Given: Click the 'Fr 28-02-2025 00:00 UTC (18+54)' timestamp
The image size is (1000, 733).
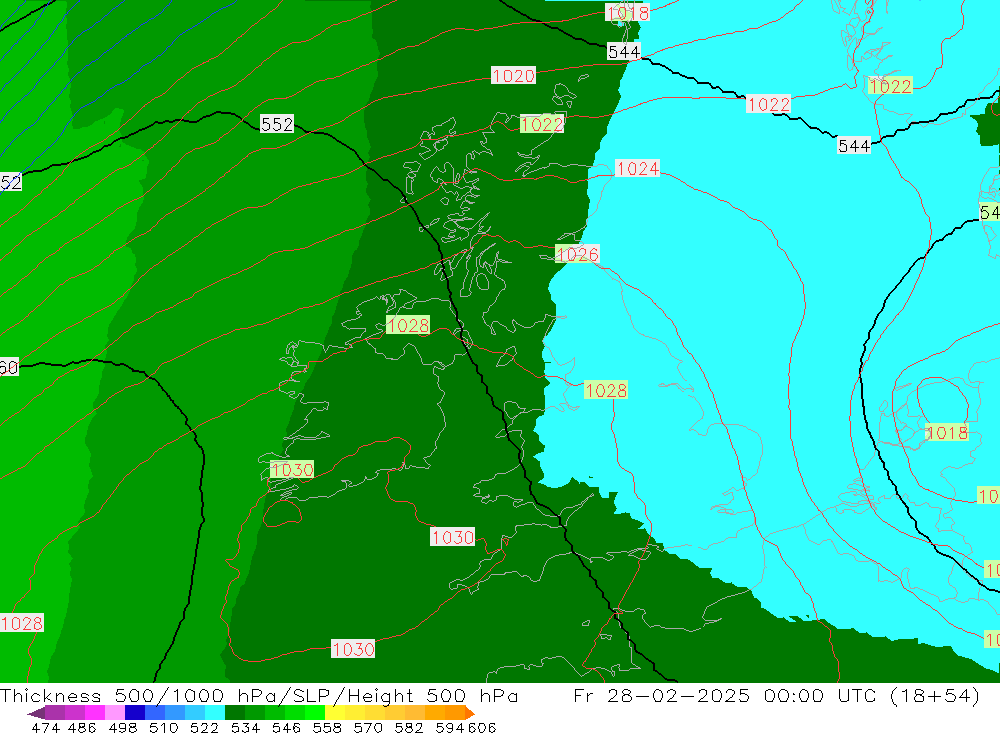Looking at the screenshot, I should tap(777, 696).
